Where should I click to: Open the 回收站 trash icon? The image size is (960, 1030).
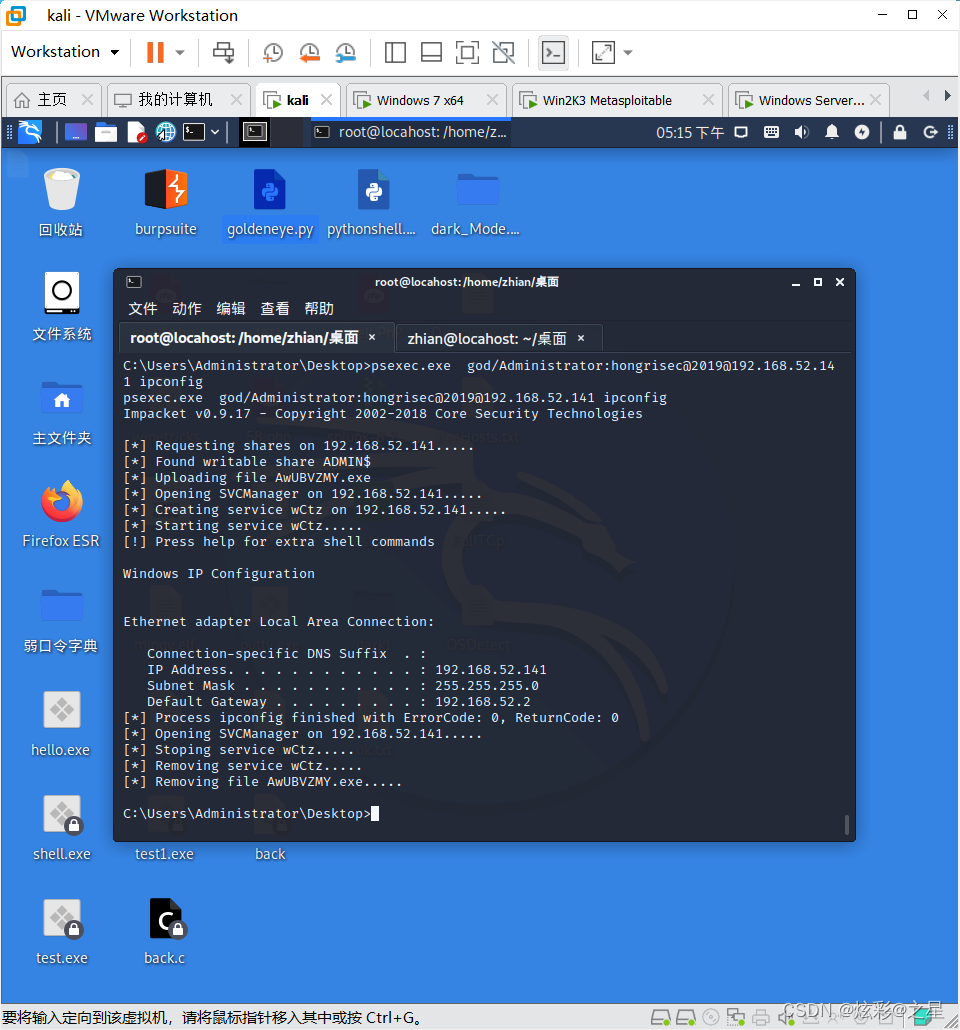coord(61,202)
